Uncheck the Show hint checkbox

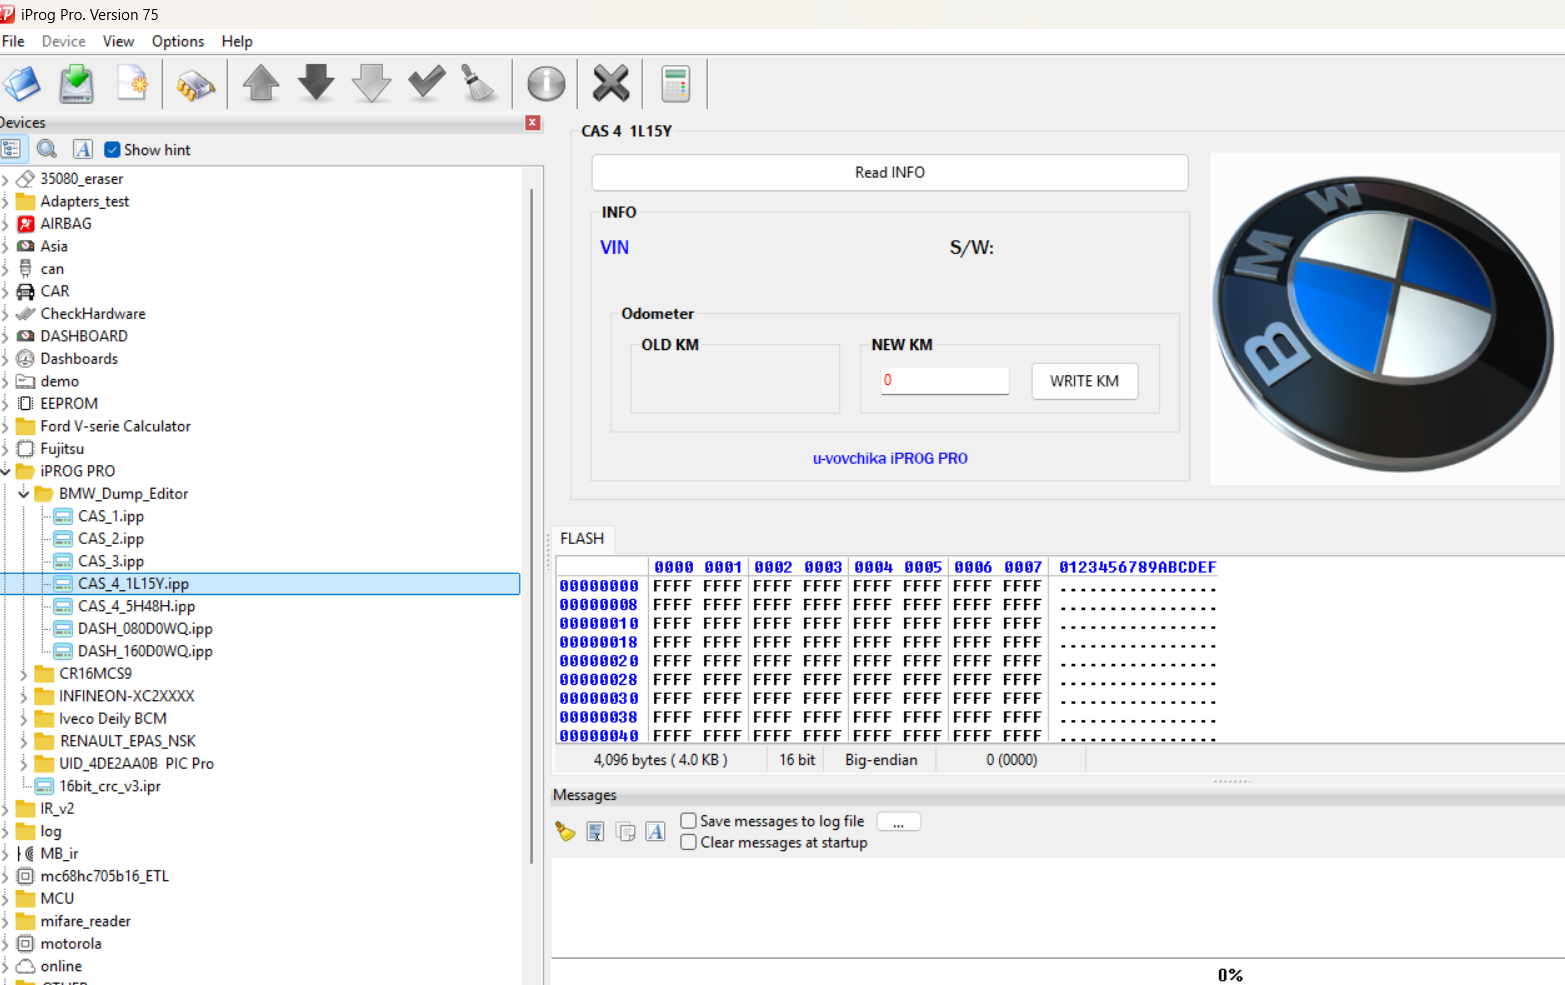click(113, 150)
